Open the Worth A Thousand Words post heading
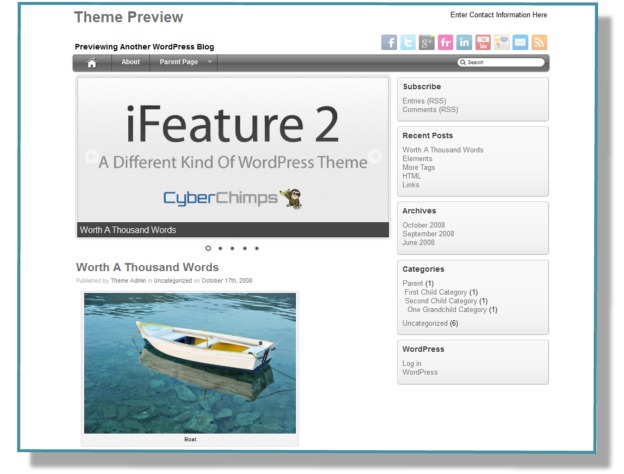 pyautogui.click(x=147, y=267)
